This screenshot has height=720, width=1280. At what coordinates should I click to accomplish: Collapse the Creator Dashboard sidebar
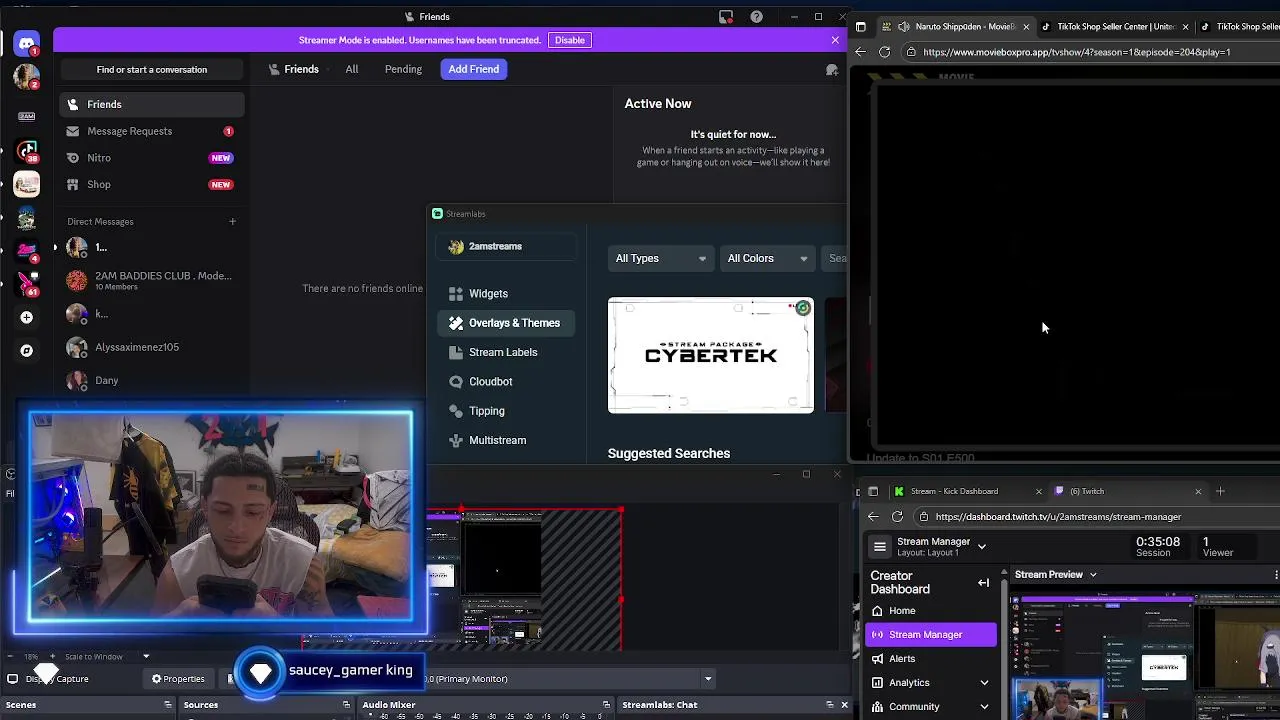pyautogui.click(x=984, y=583)
